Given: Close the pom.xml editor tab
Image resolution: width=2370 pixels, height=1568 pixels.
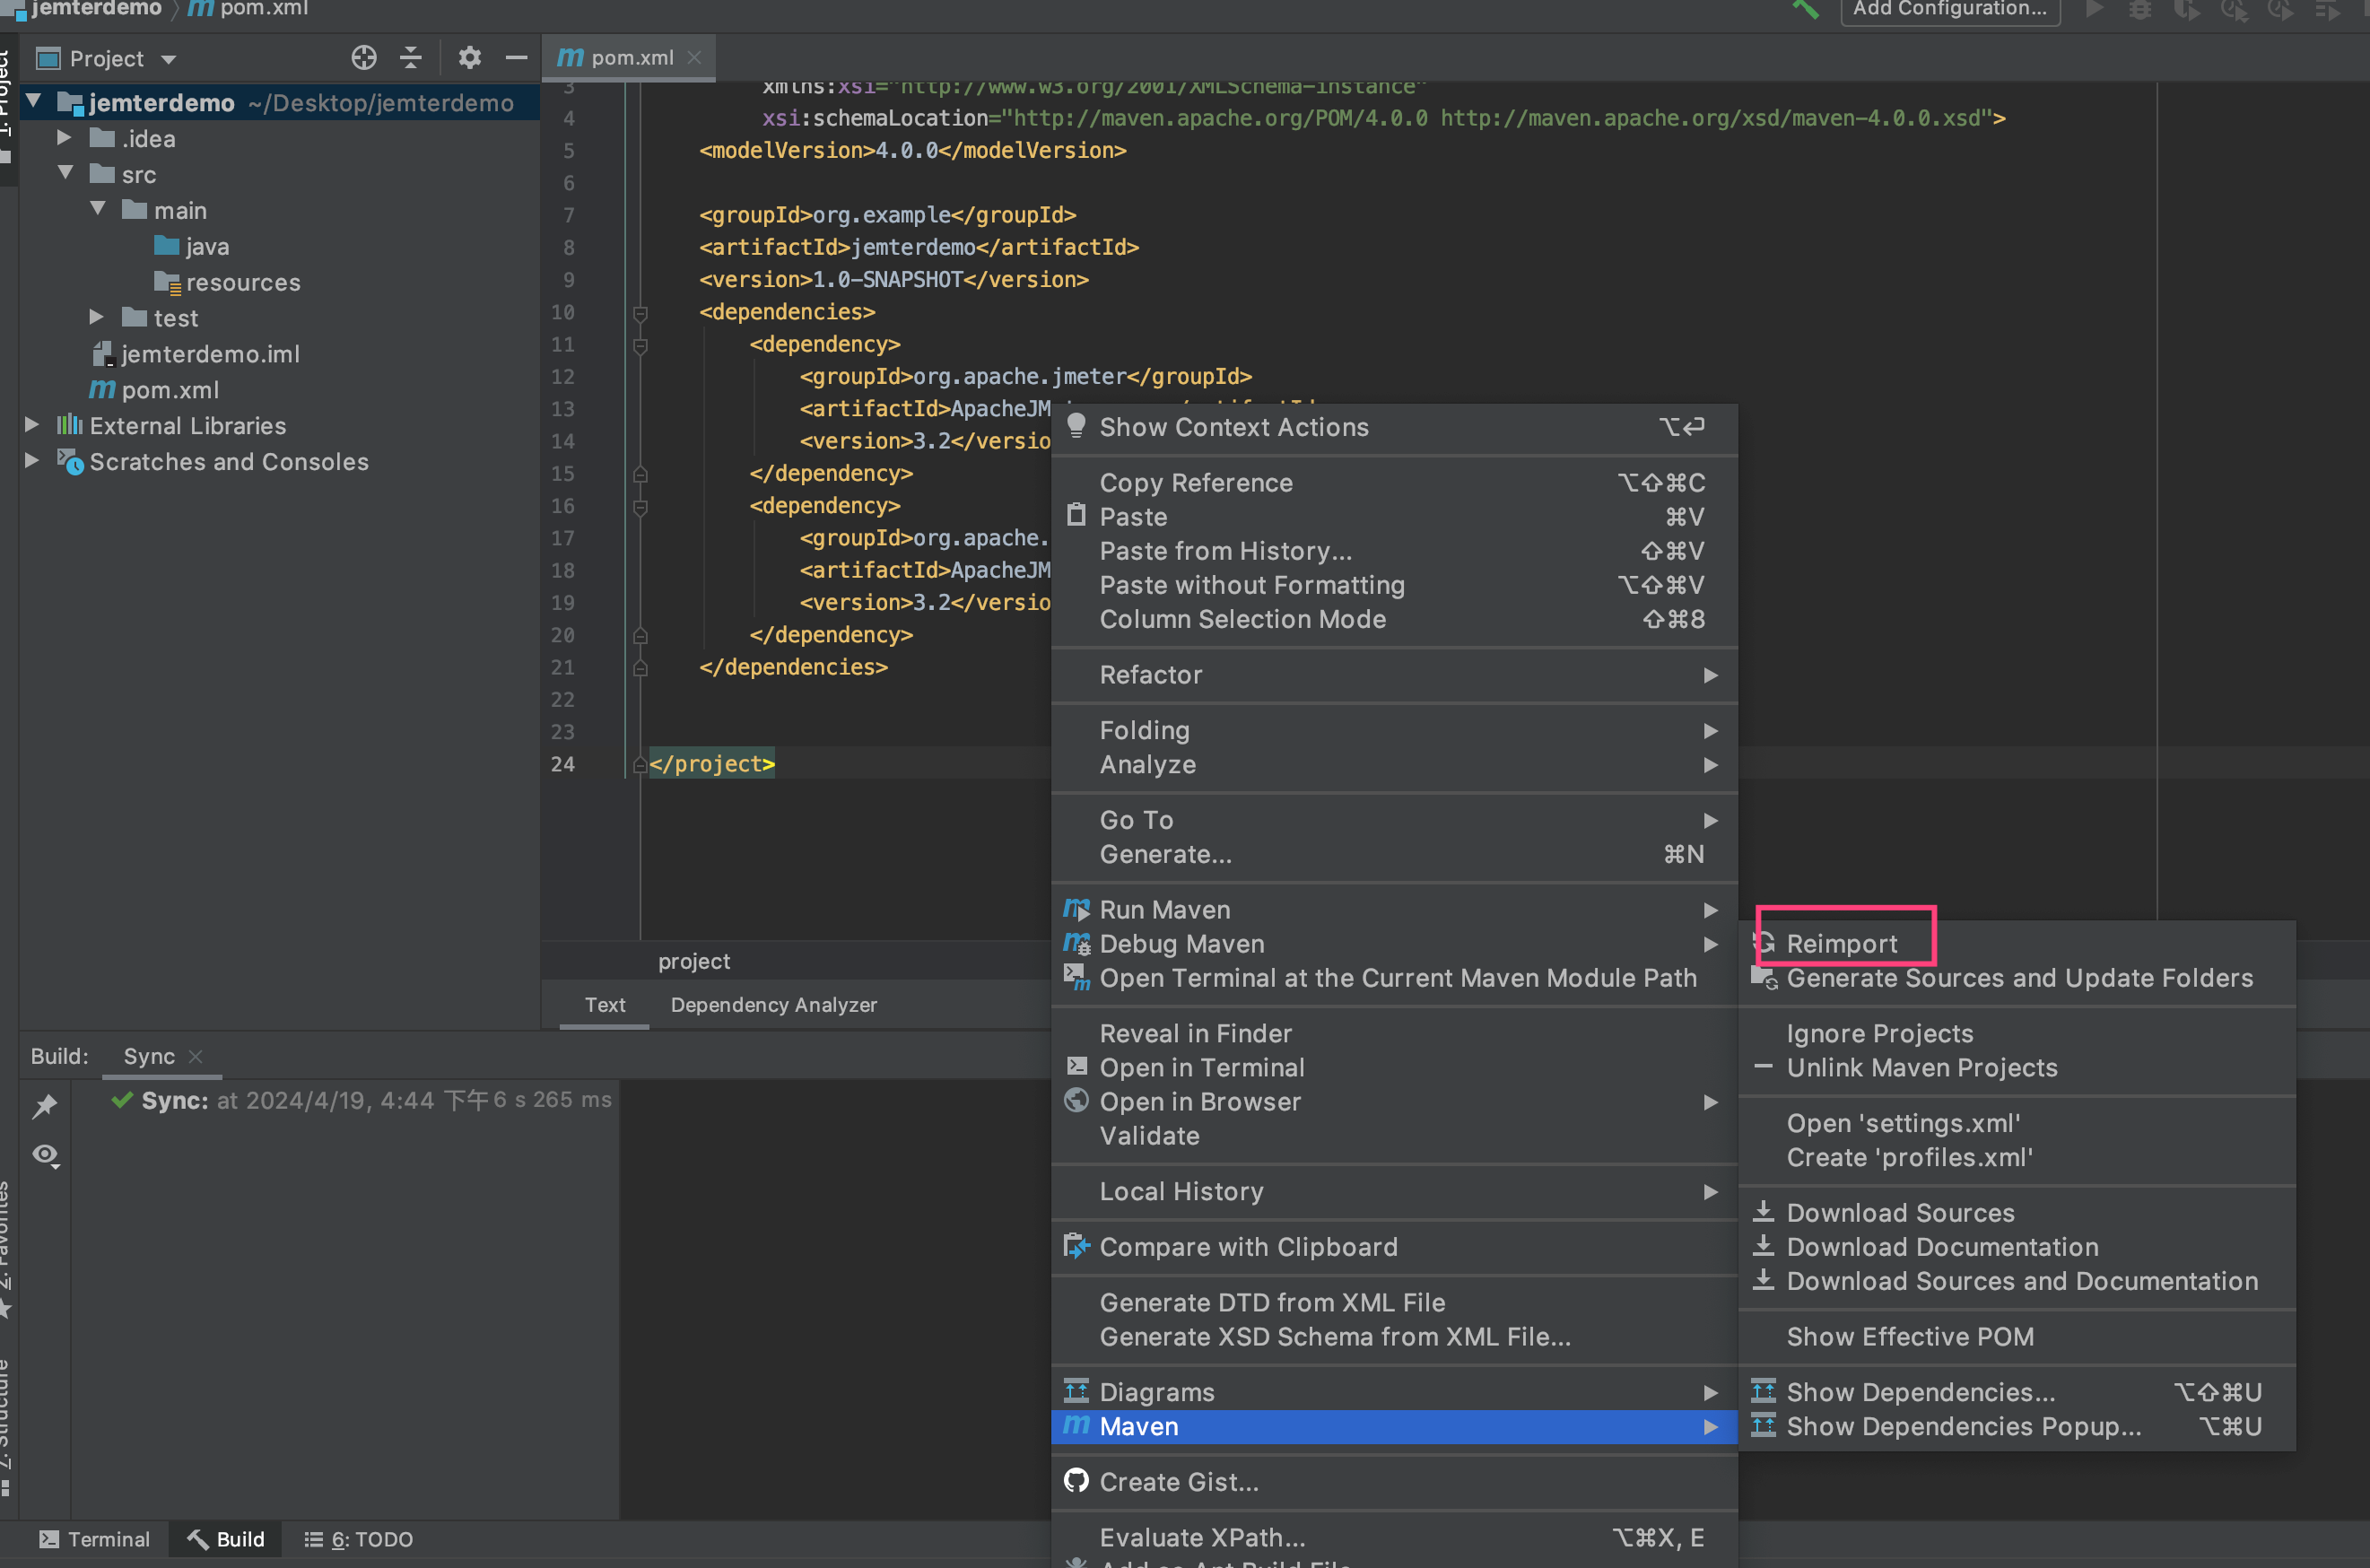Looking at the screenshot, I should click(x=694, y=58).
